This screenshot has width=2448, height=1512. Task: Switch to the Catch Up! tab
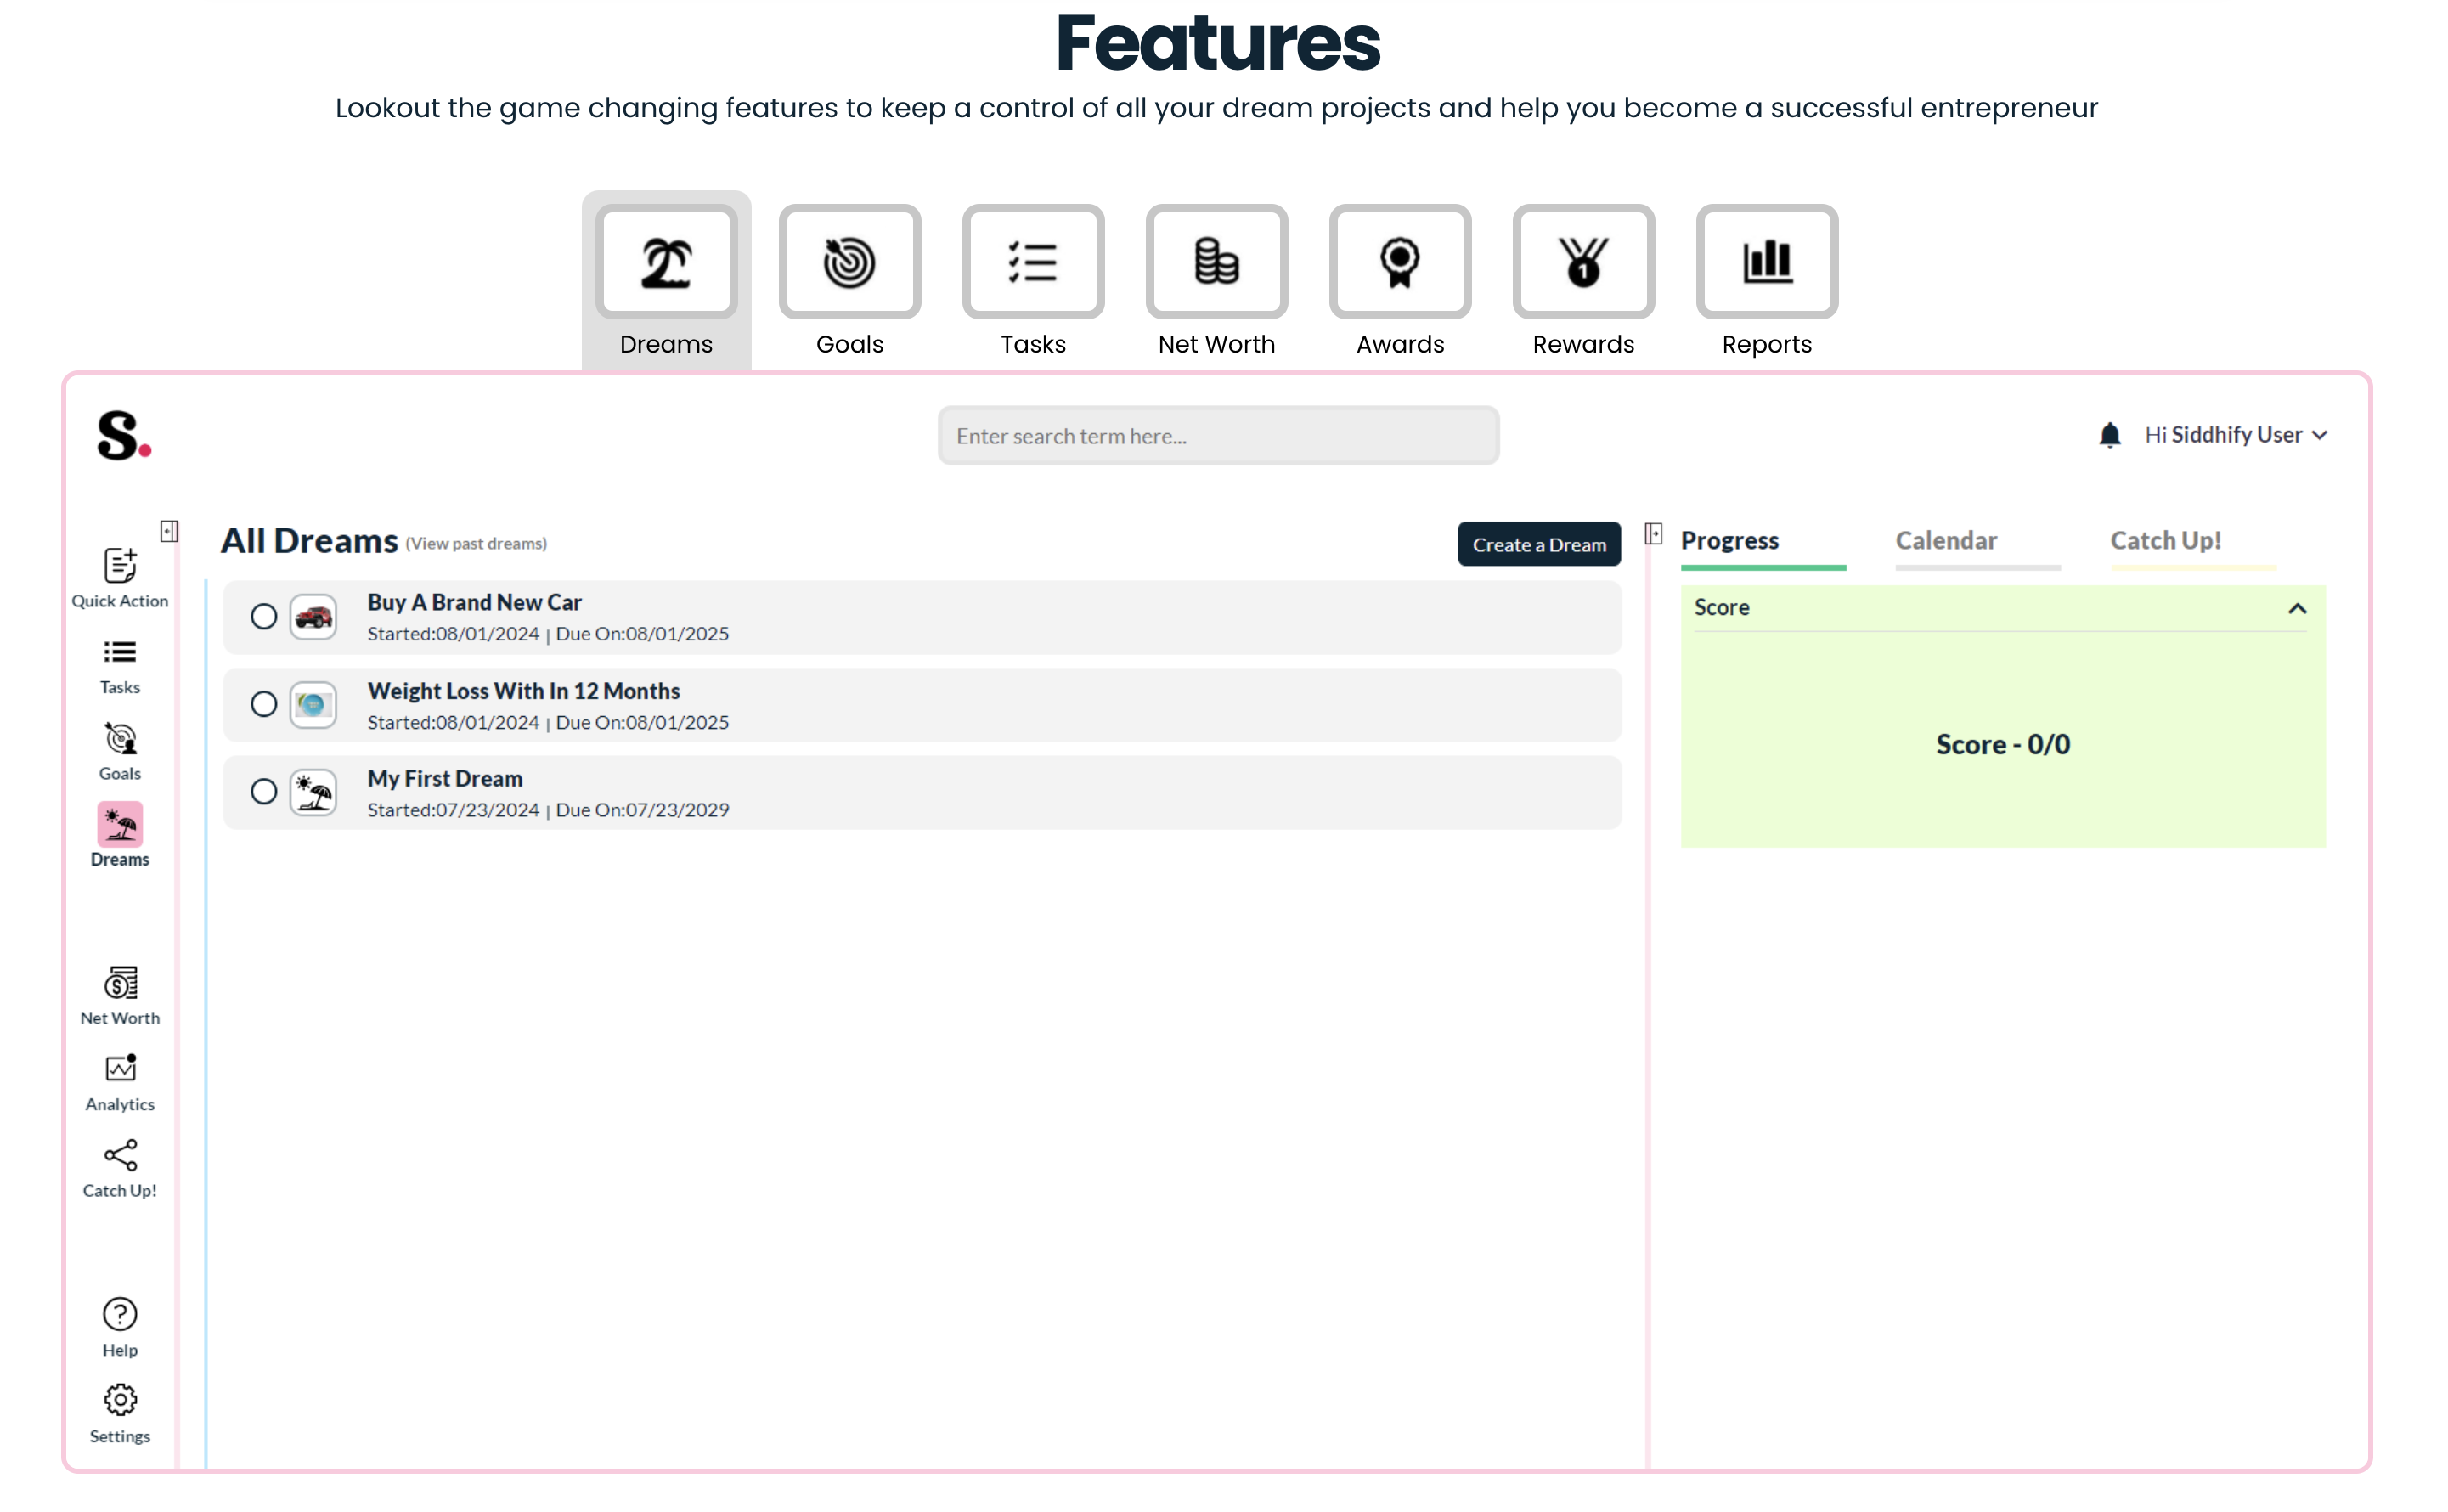pyautogui.click(x=2165, y=541)
